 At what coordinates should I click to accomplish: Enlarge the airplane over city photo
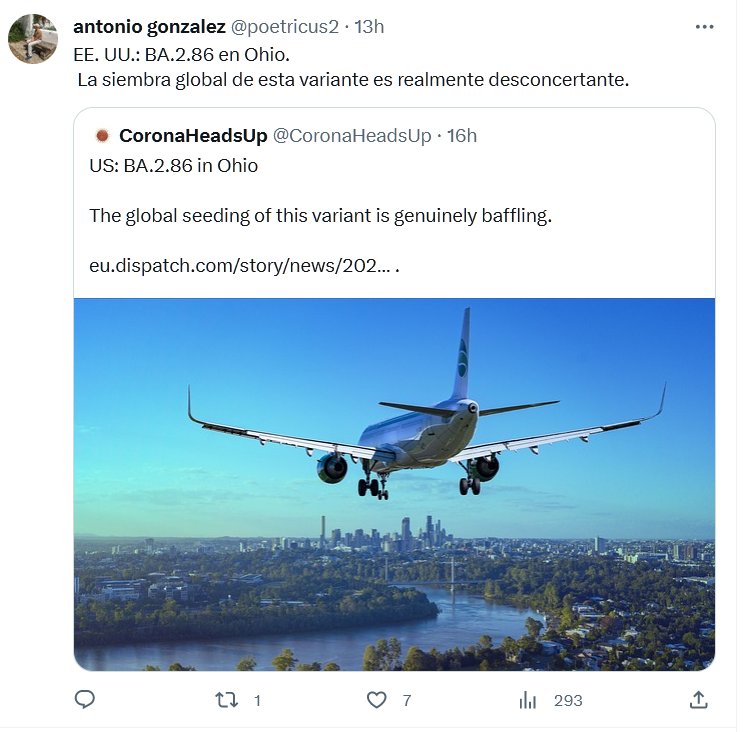tap(394, 483)
